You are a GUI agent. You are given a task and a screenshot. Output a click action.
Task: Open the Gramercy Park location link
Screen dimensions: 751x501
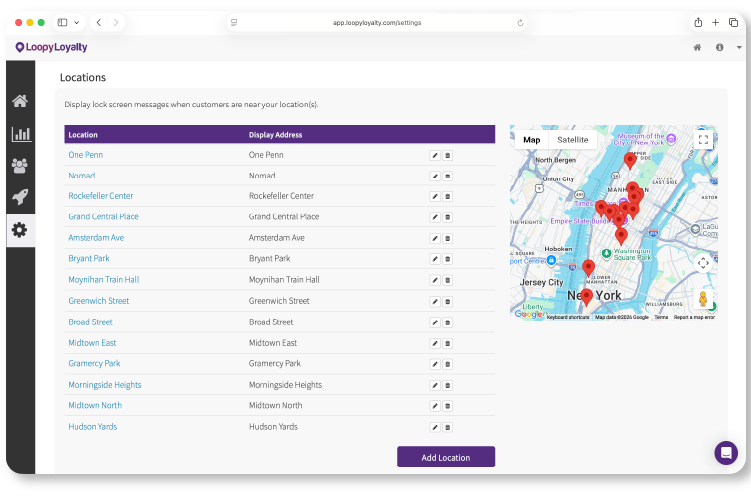(94, 364)
